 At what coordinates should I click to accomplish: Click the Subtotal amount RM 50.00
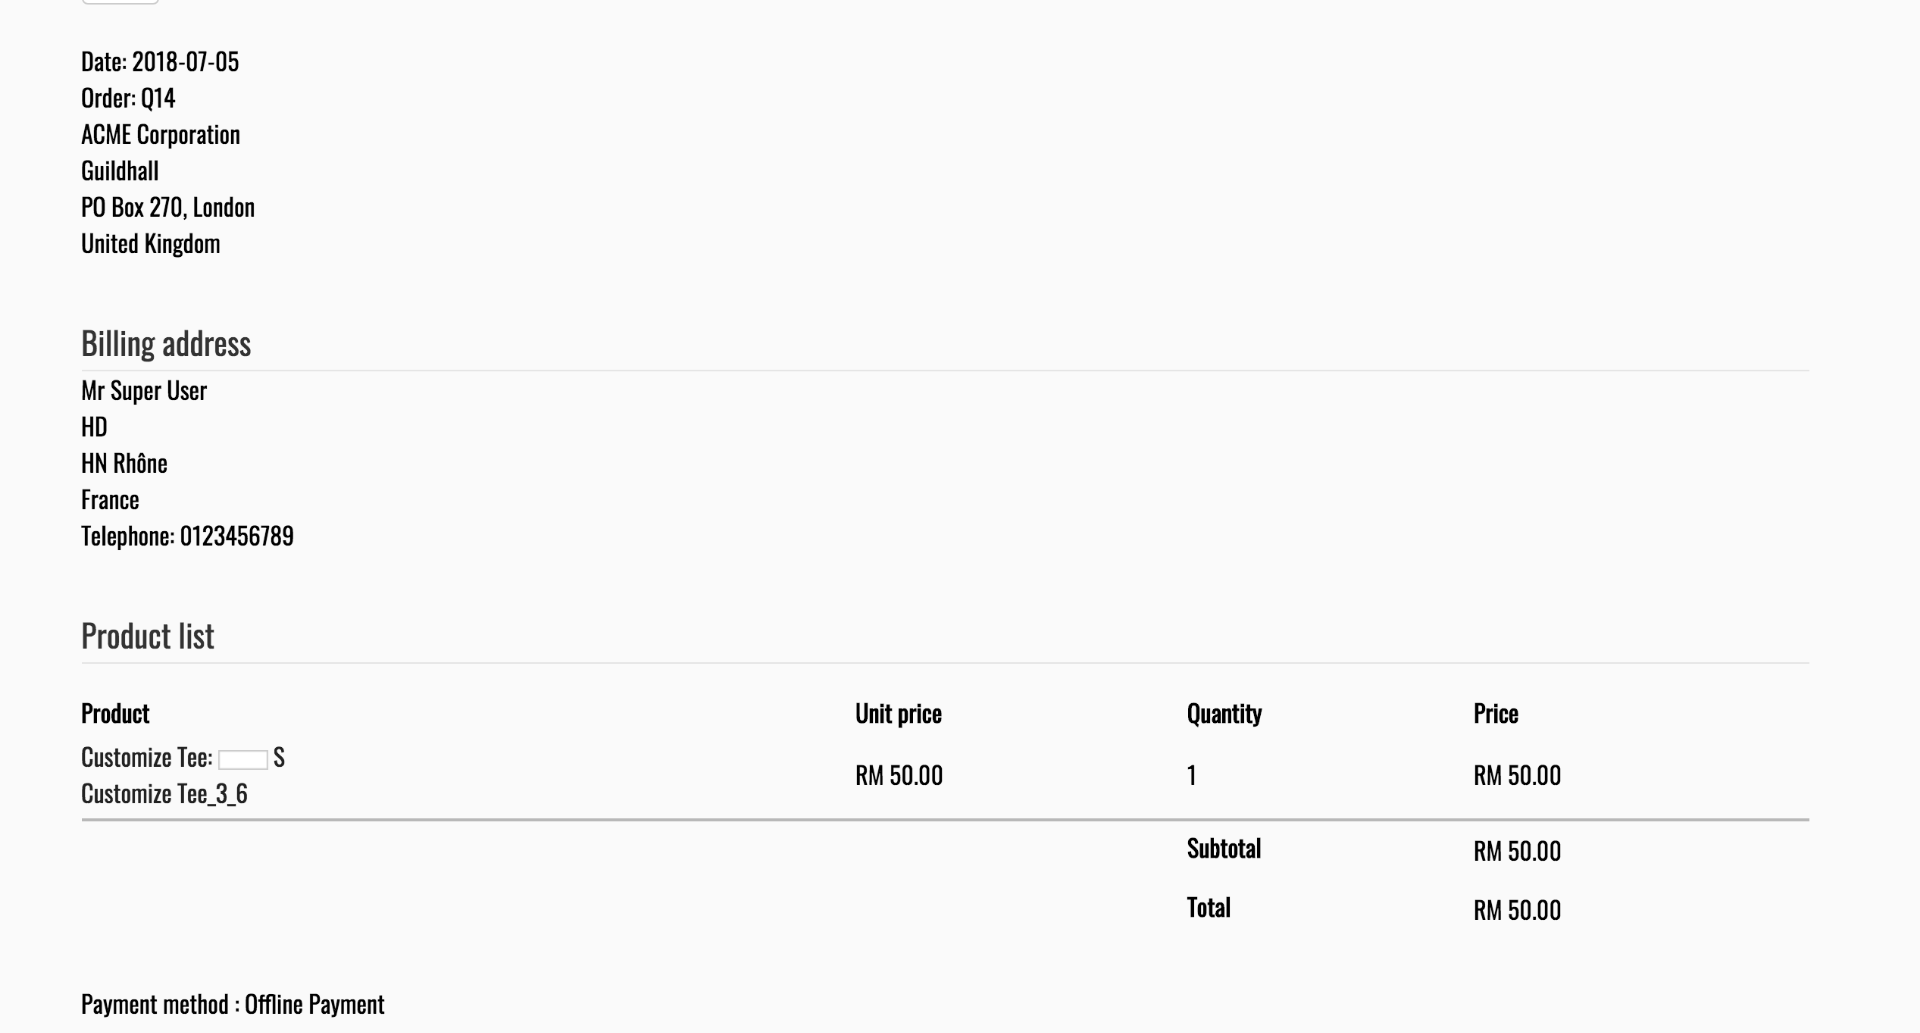[x=1516, y=851]
